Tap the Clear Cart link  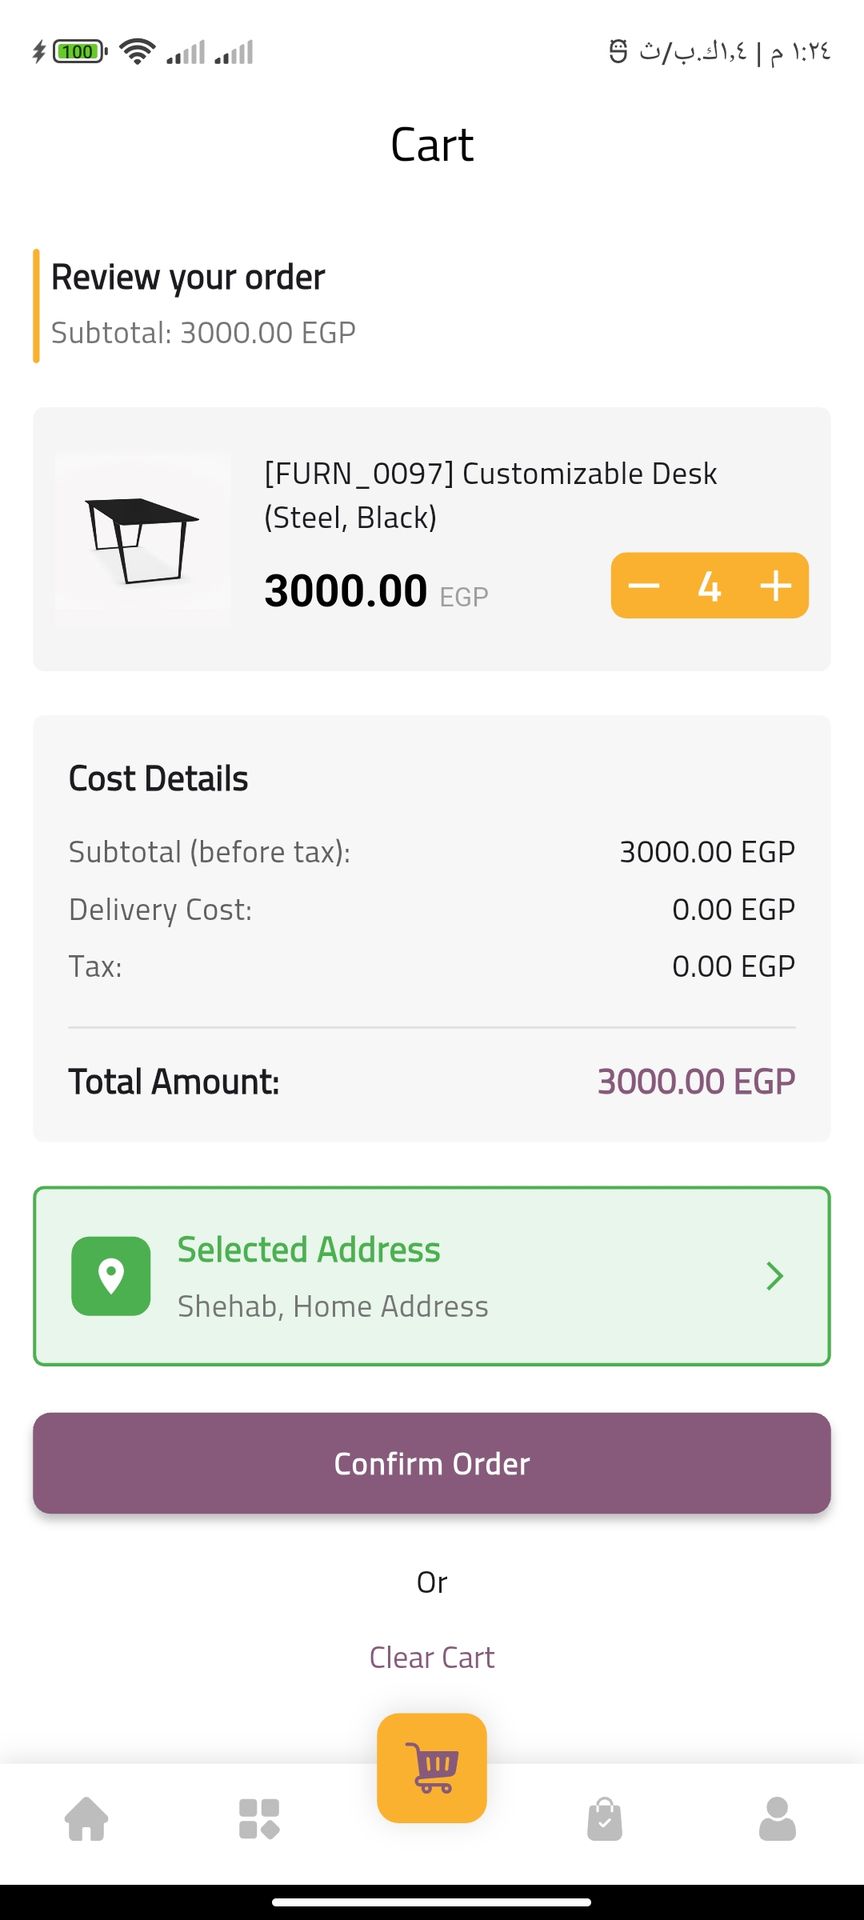point(432,1657)
